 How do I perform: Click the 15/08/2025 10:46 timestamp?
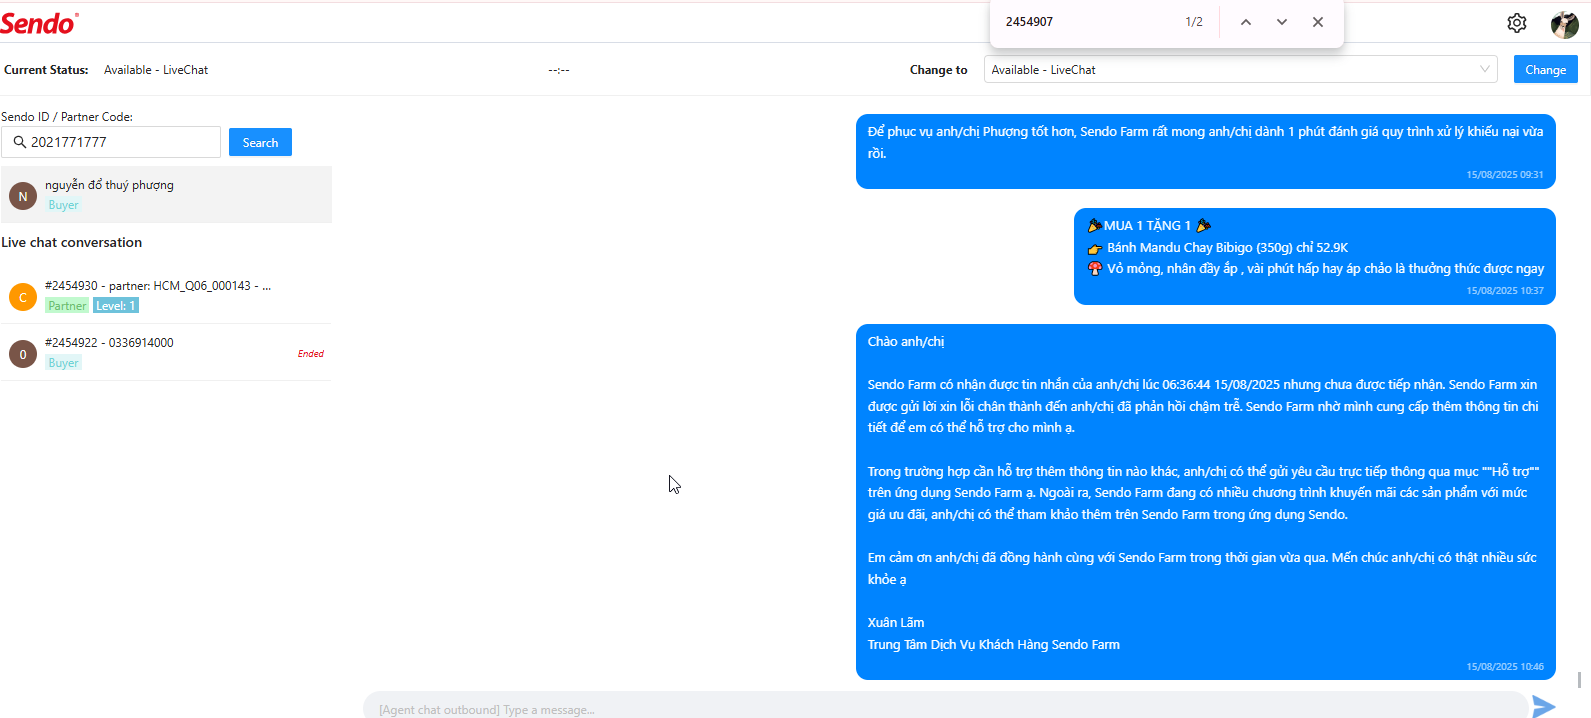[1505, 667]
